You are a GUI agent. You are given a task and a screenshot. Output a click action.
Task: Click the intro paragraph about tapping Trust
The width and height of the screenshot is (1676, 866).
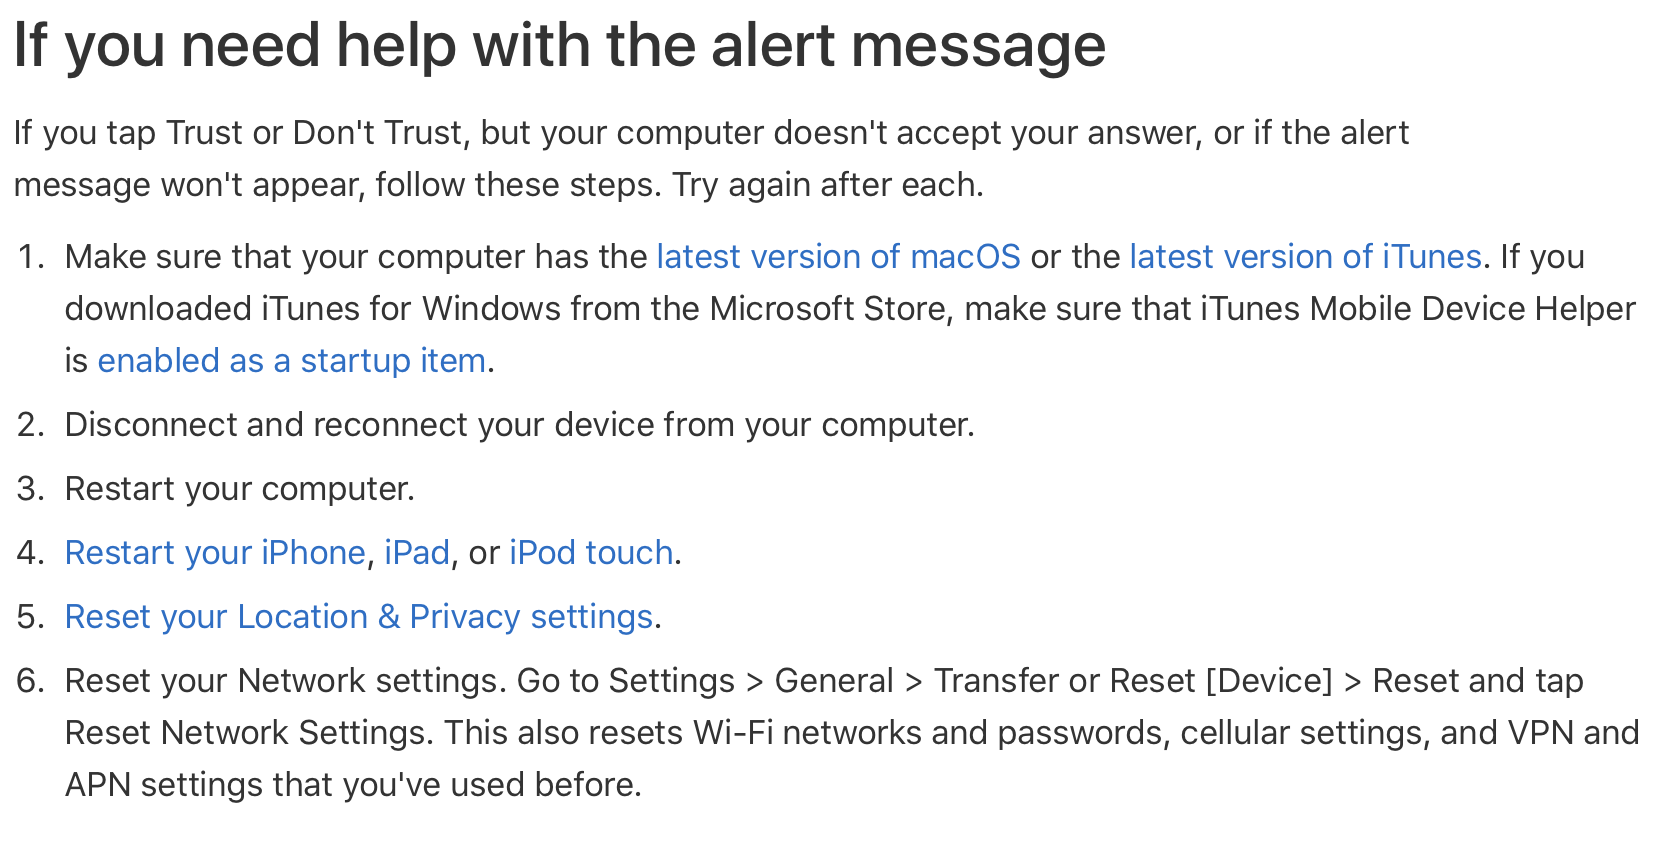(711, 159)
